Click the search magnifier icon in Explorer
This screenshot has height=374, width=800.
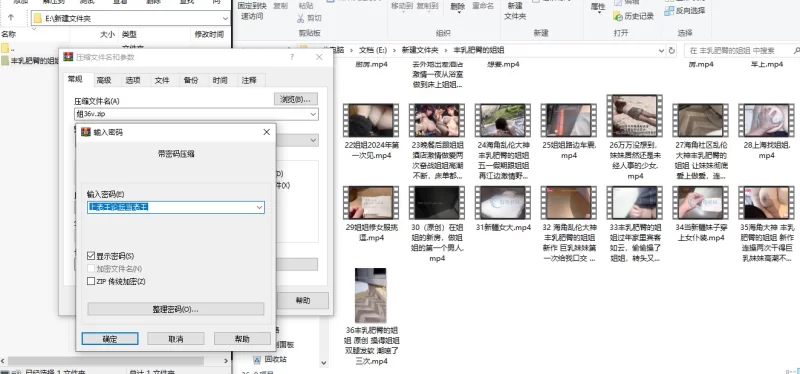point(796,51)
